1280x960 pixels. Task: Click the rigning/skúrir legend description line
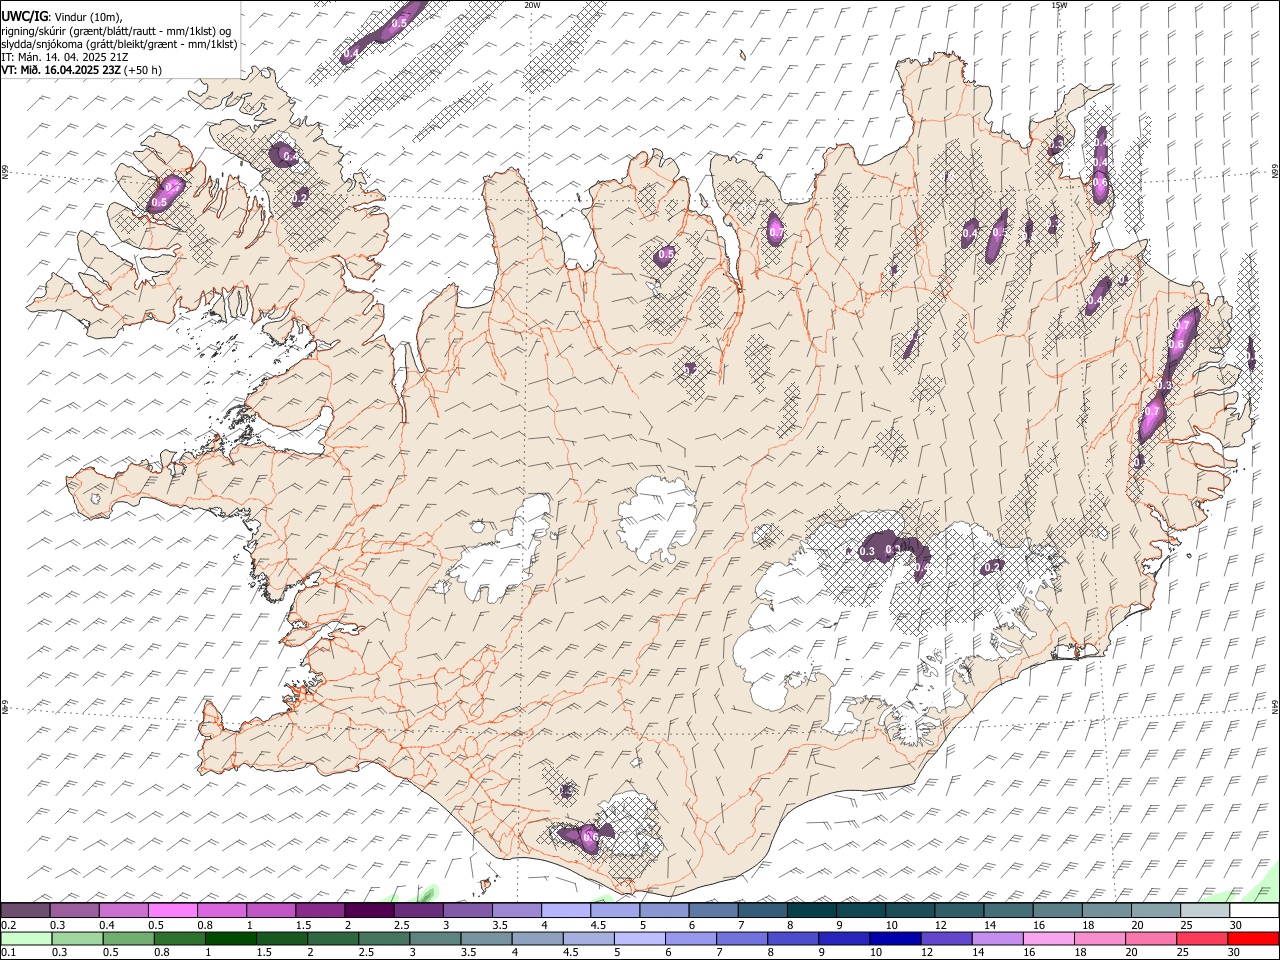point(117,31)
